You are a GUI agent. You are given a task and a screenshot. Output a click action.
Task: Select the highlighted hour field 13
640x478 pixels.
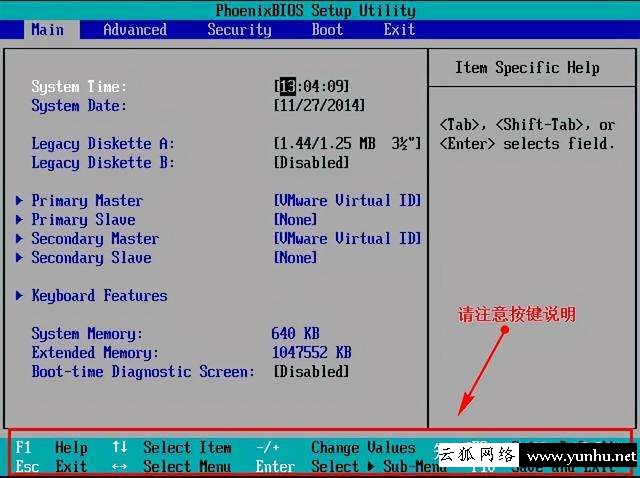click(288, 86)
